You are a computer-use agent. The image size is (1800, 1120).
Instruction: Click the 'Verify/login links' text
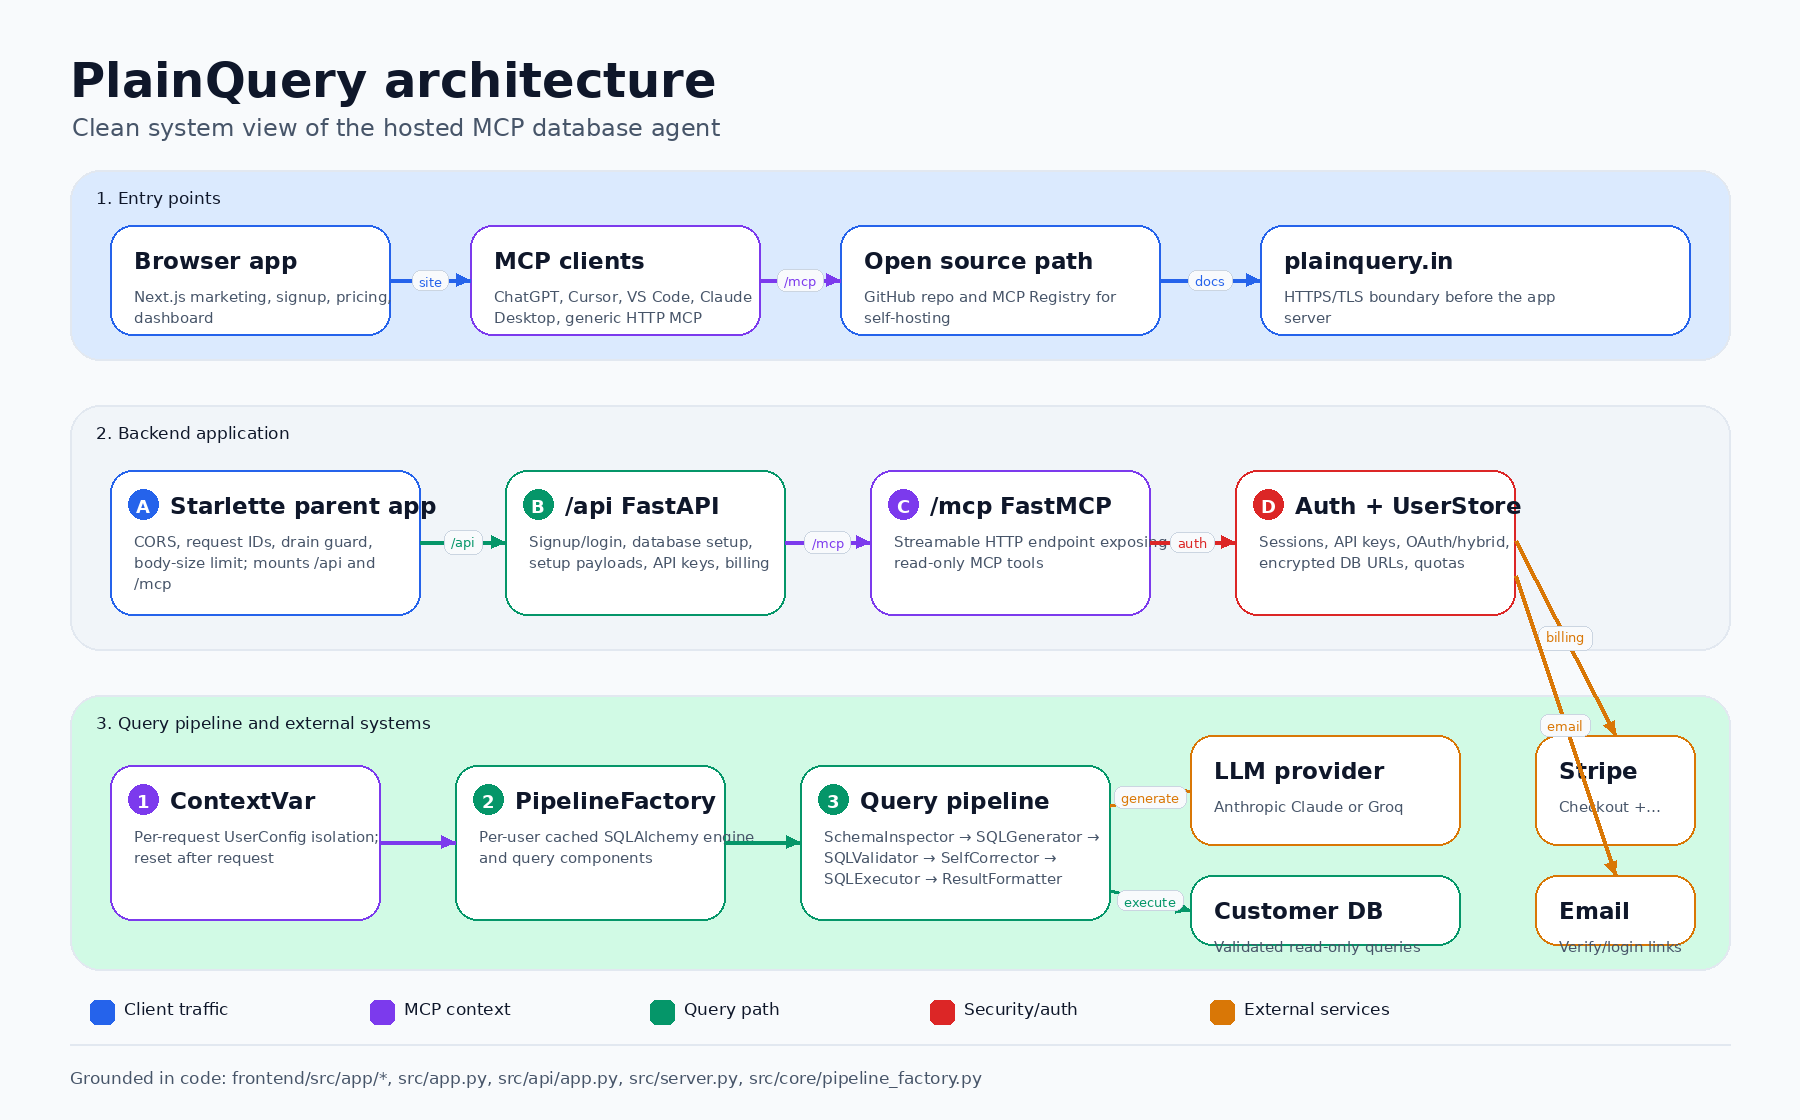coord(1620,947)
